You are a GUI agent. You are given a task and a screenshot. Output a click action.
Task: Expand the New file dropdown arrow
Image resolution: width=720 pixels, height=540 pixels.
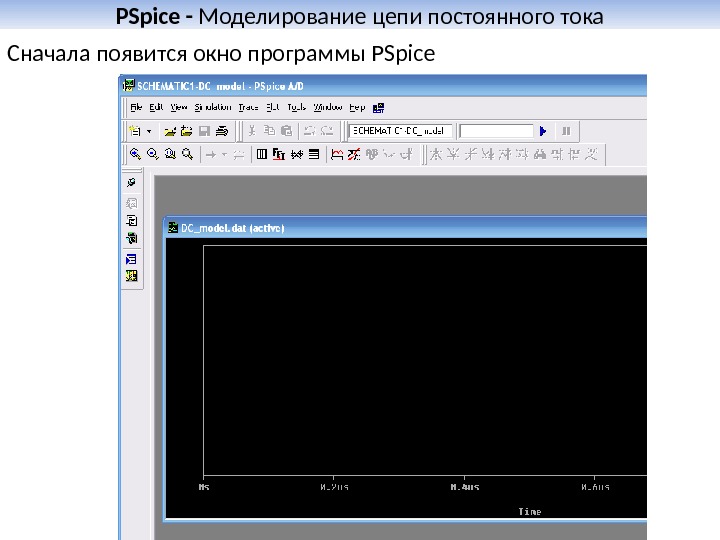pyautogui.click(x=149, y=131)
